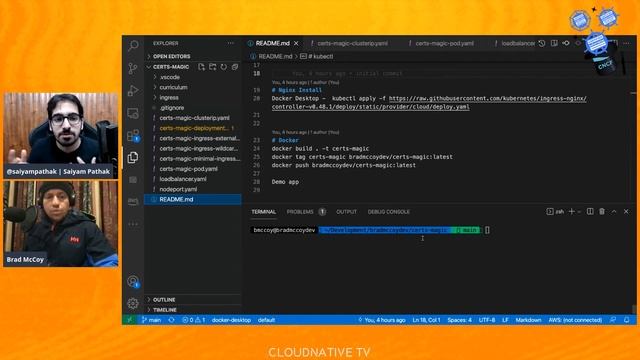
Task: Click the default namespace in status bar
Action: (266, 320)
